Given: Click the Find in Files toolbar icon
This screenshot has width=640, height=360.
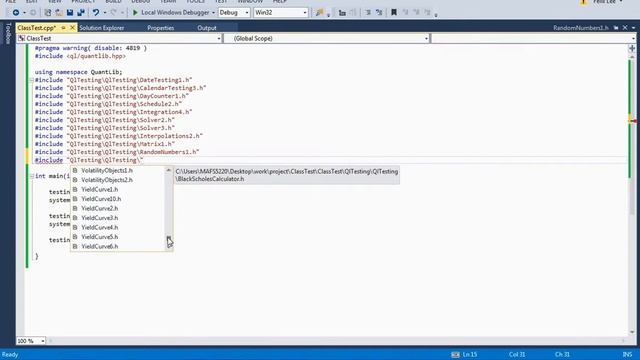Looking at the screenshot, I should point(320,13).
